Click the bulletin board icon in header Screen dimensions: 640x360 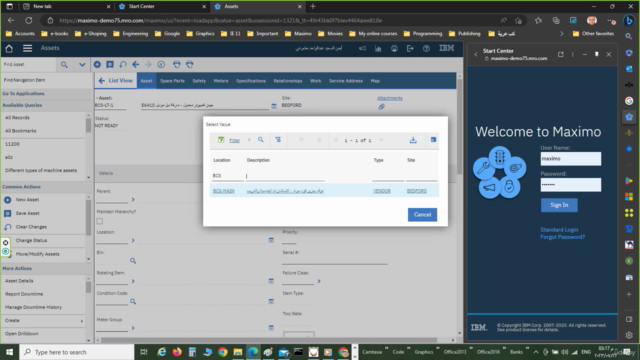pos(362,49)
